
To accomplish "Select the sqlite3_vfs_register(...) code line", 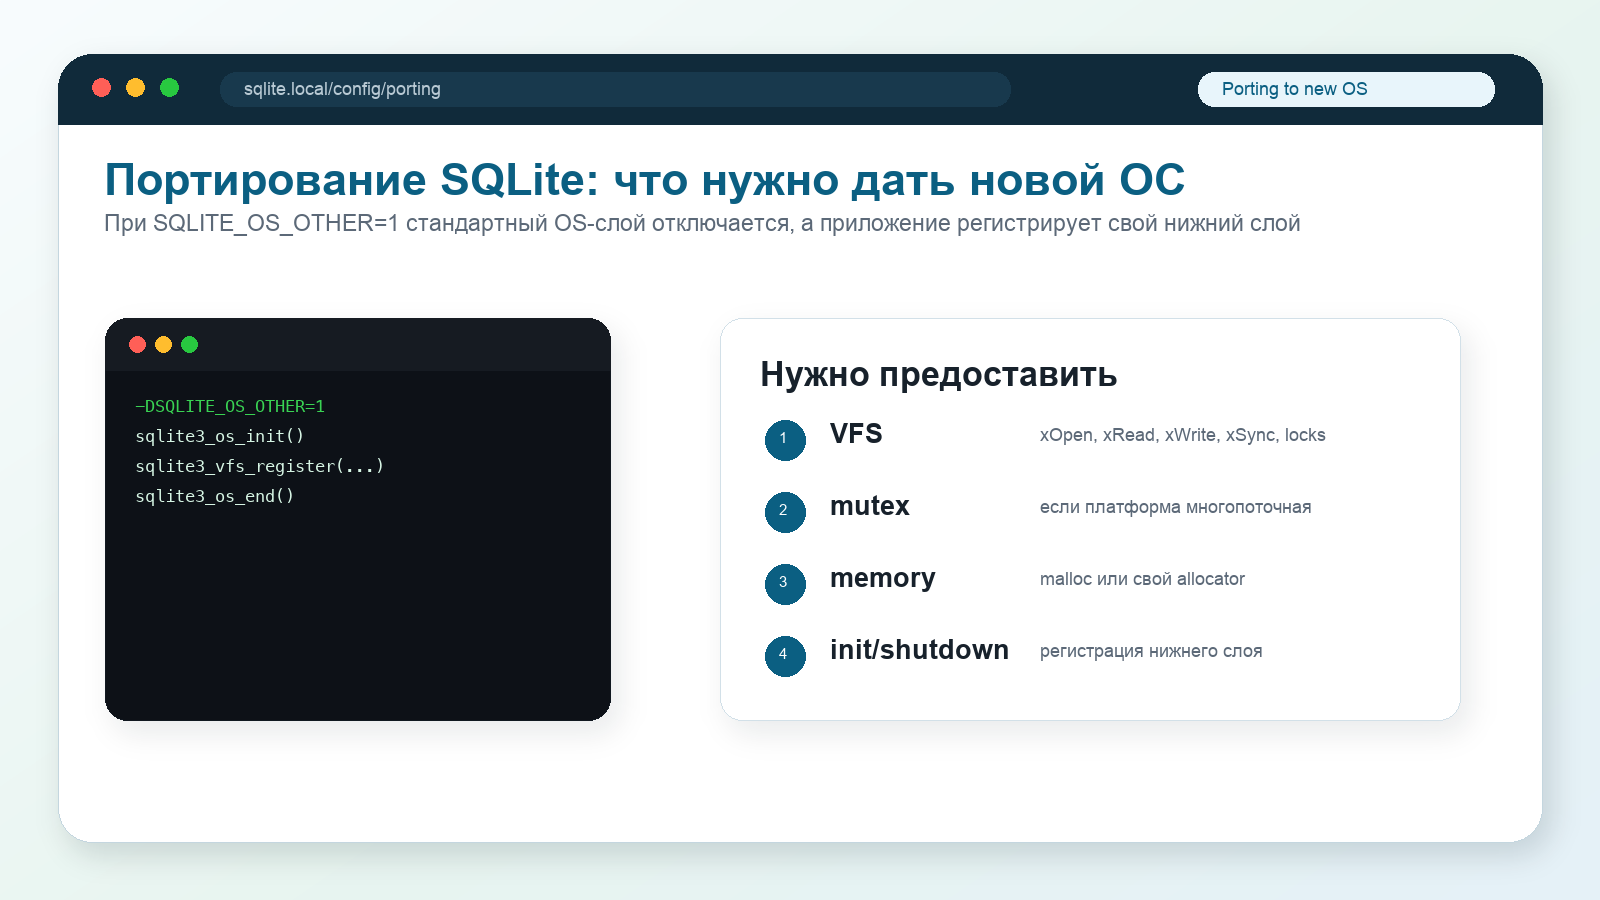I will coord(260,466).
